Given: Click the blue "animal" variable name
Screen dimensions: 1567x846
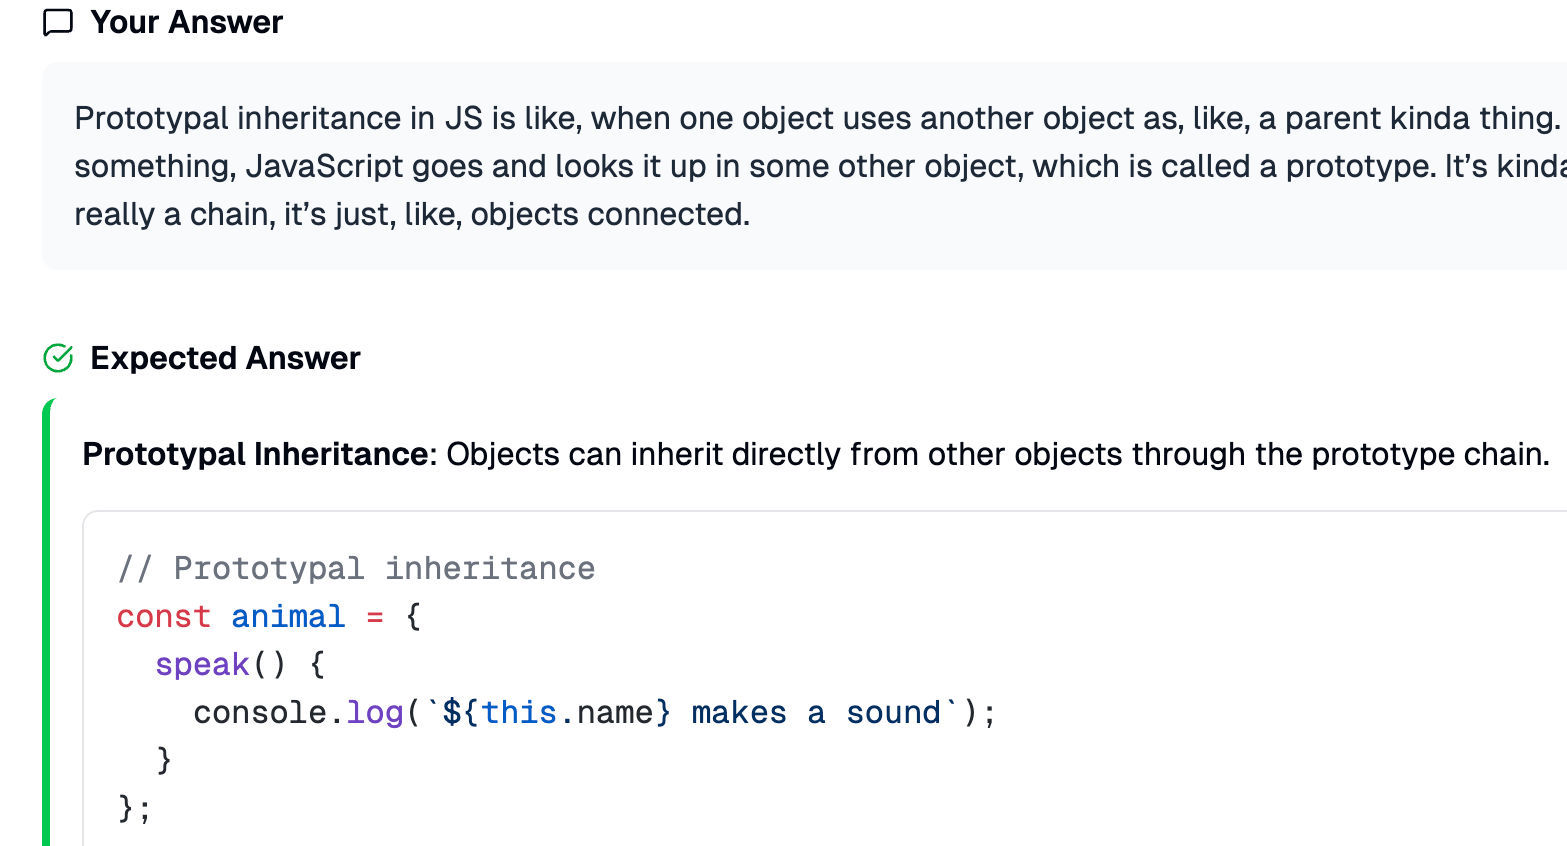Looking at the screenshot, I should [x=288, y=616].
